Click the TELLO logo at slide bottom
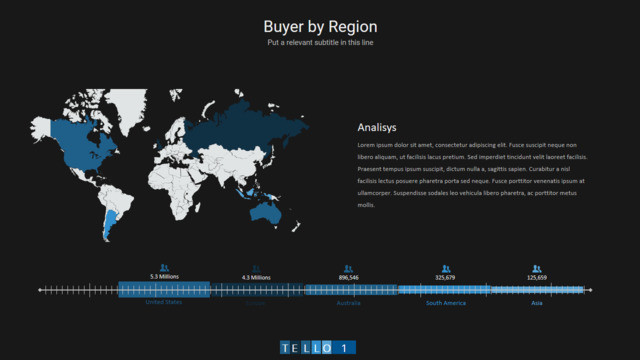640x360 pixels. click(x=318, y=348)
